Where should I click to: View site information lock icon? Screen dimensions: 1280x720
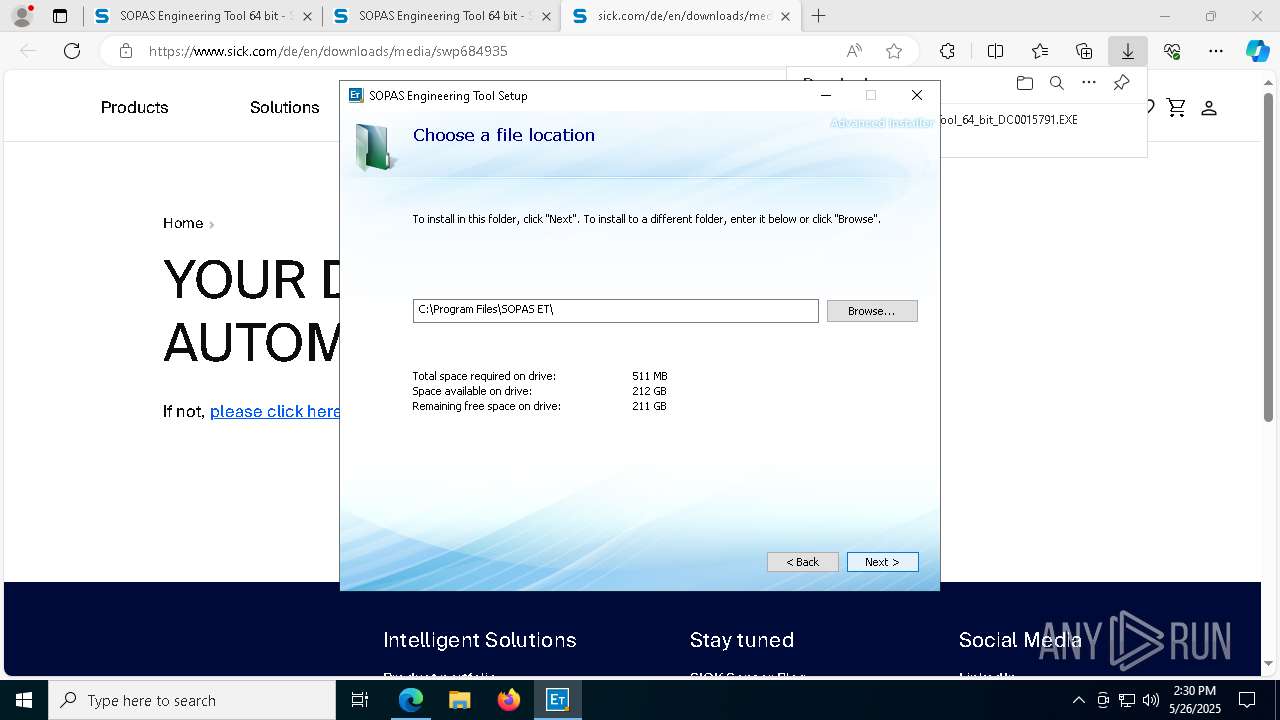125,51
